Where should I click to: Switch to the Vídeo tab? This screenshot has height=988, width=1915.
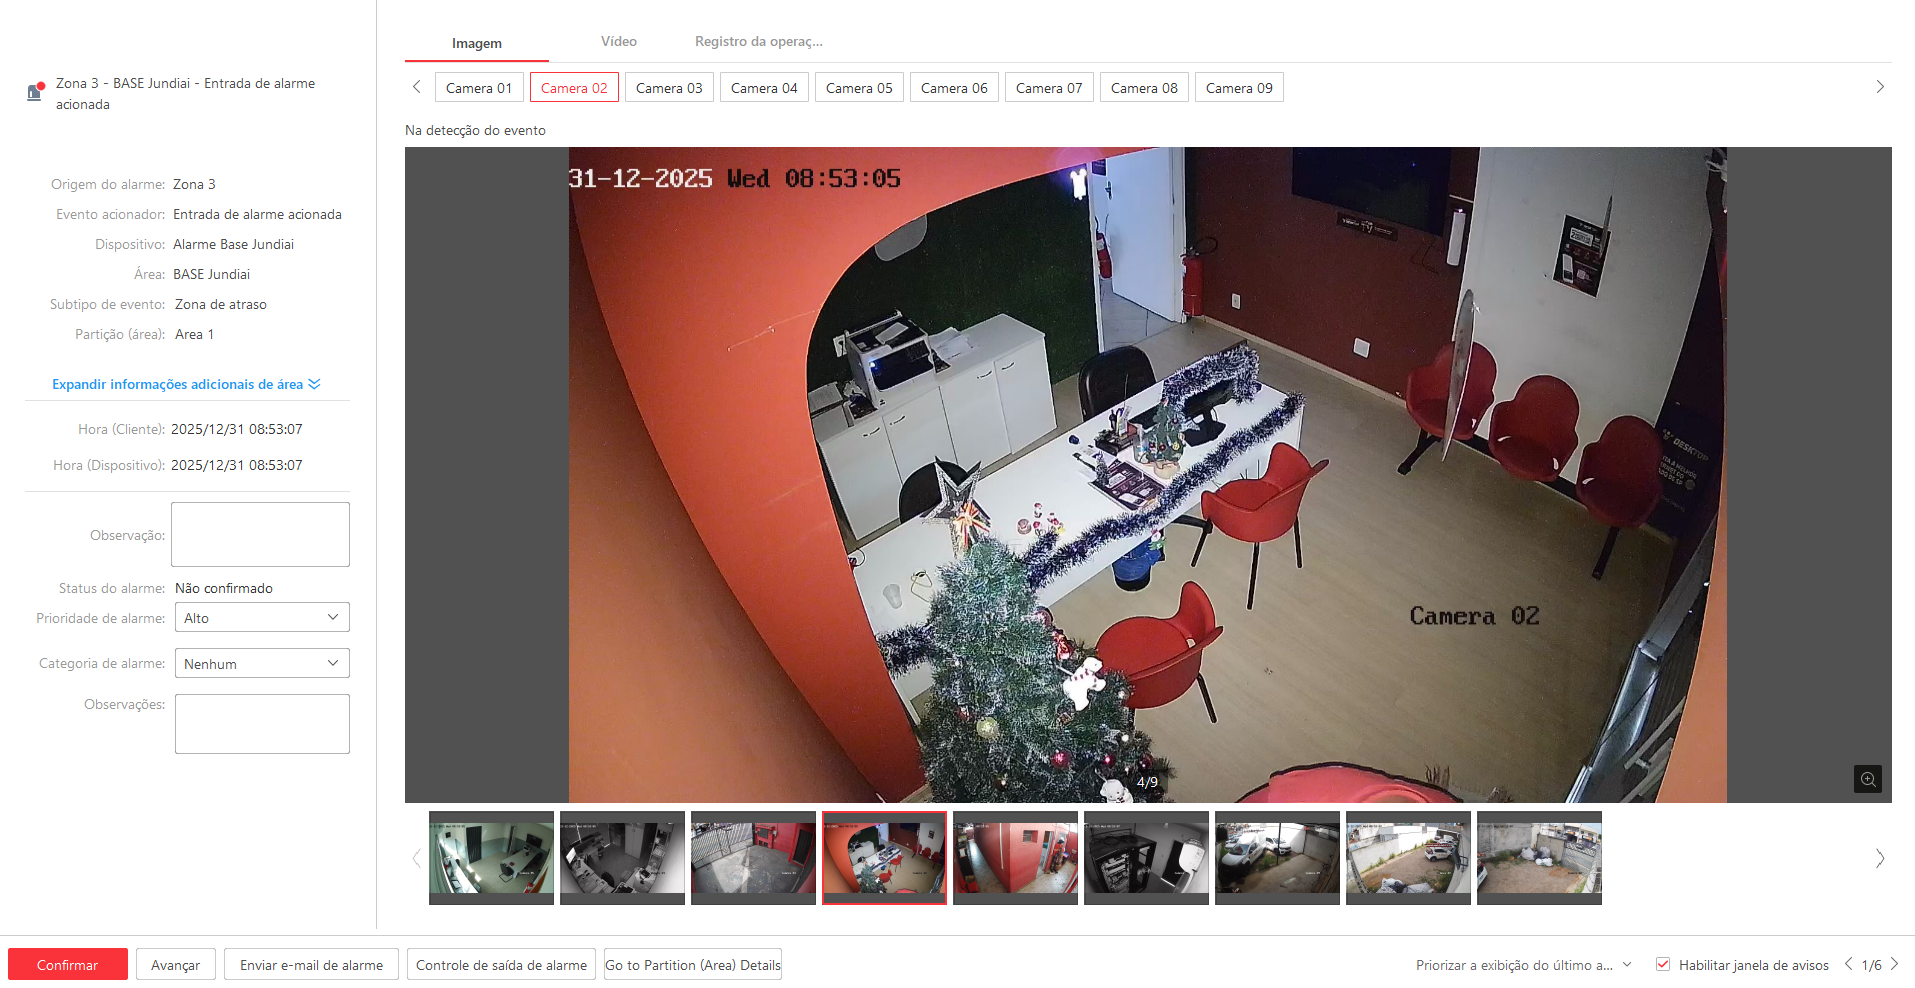point(618,42)
